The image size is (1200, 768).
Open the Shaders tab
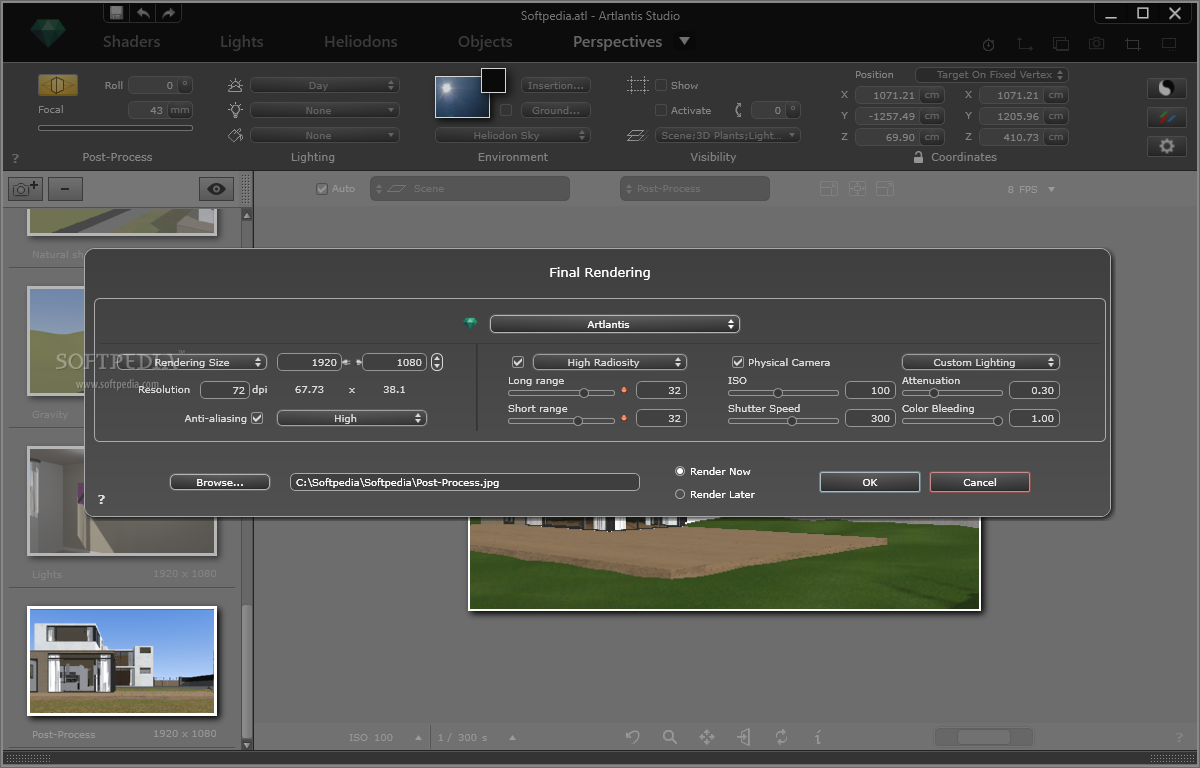[x=131, y=42]
